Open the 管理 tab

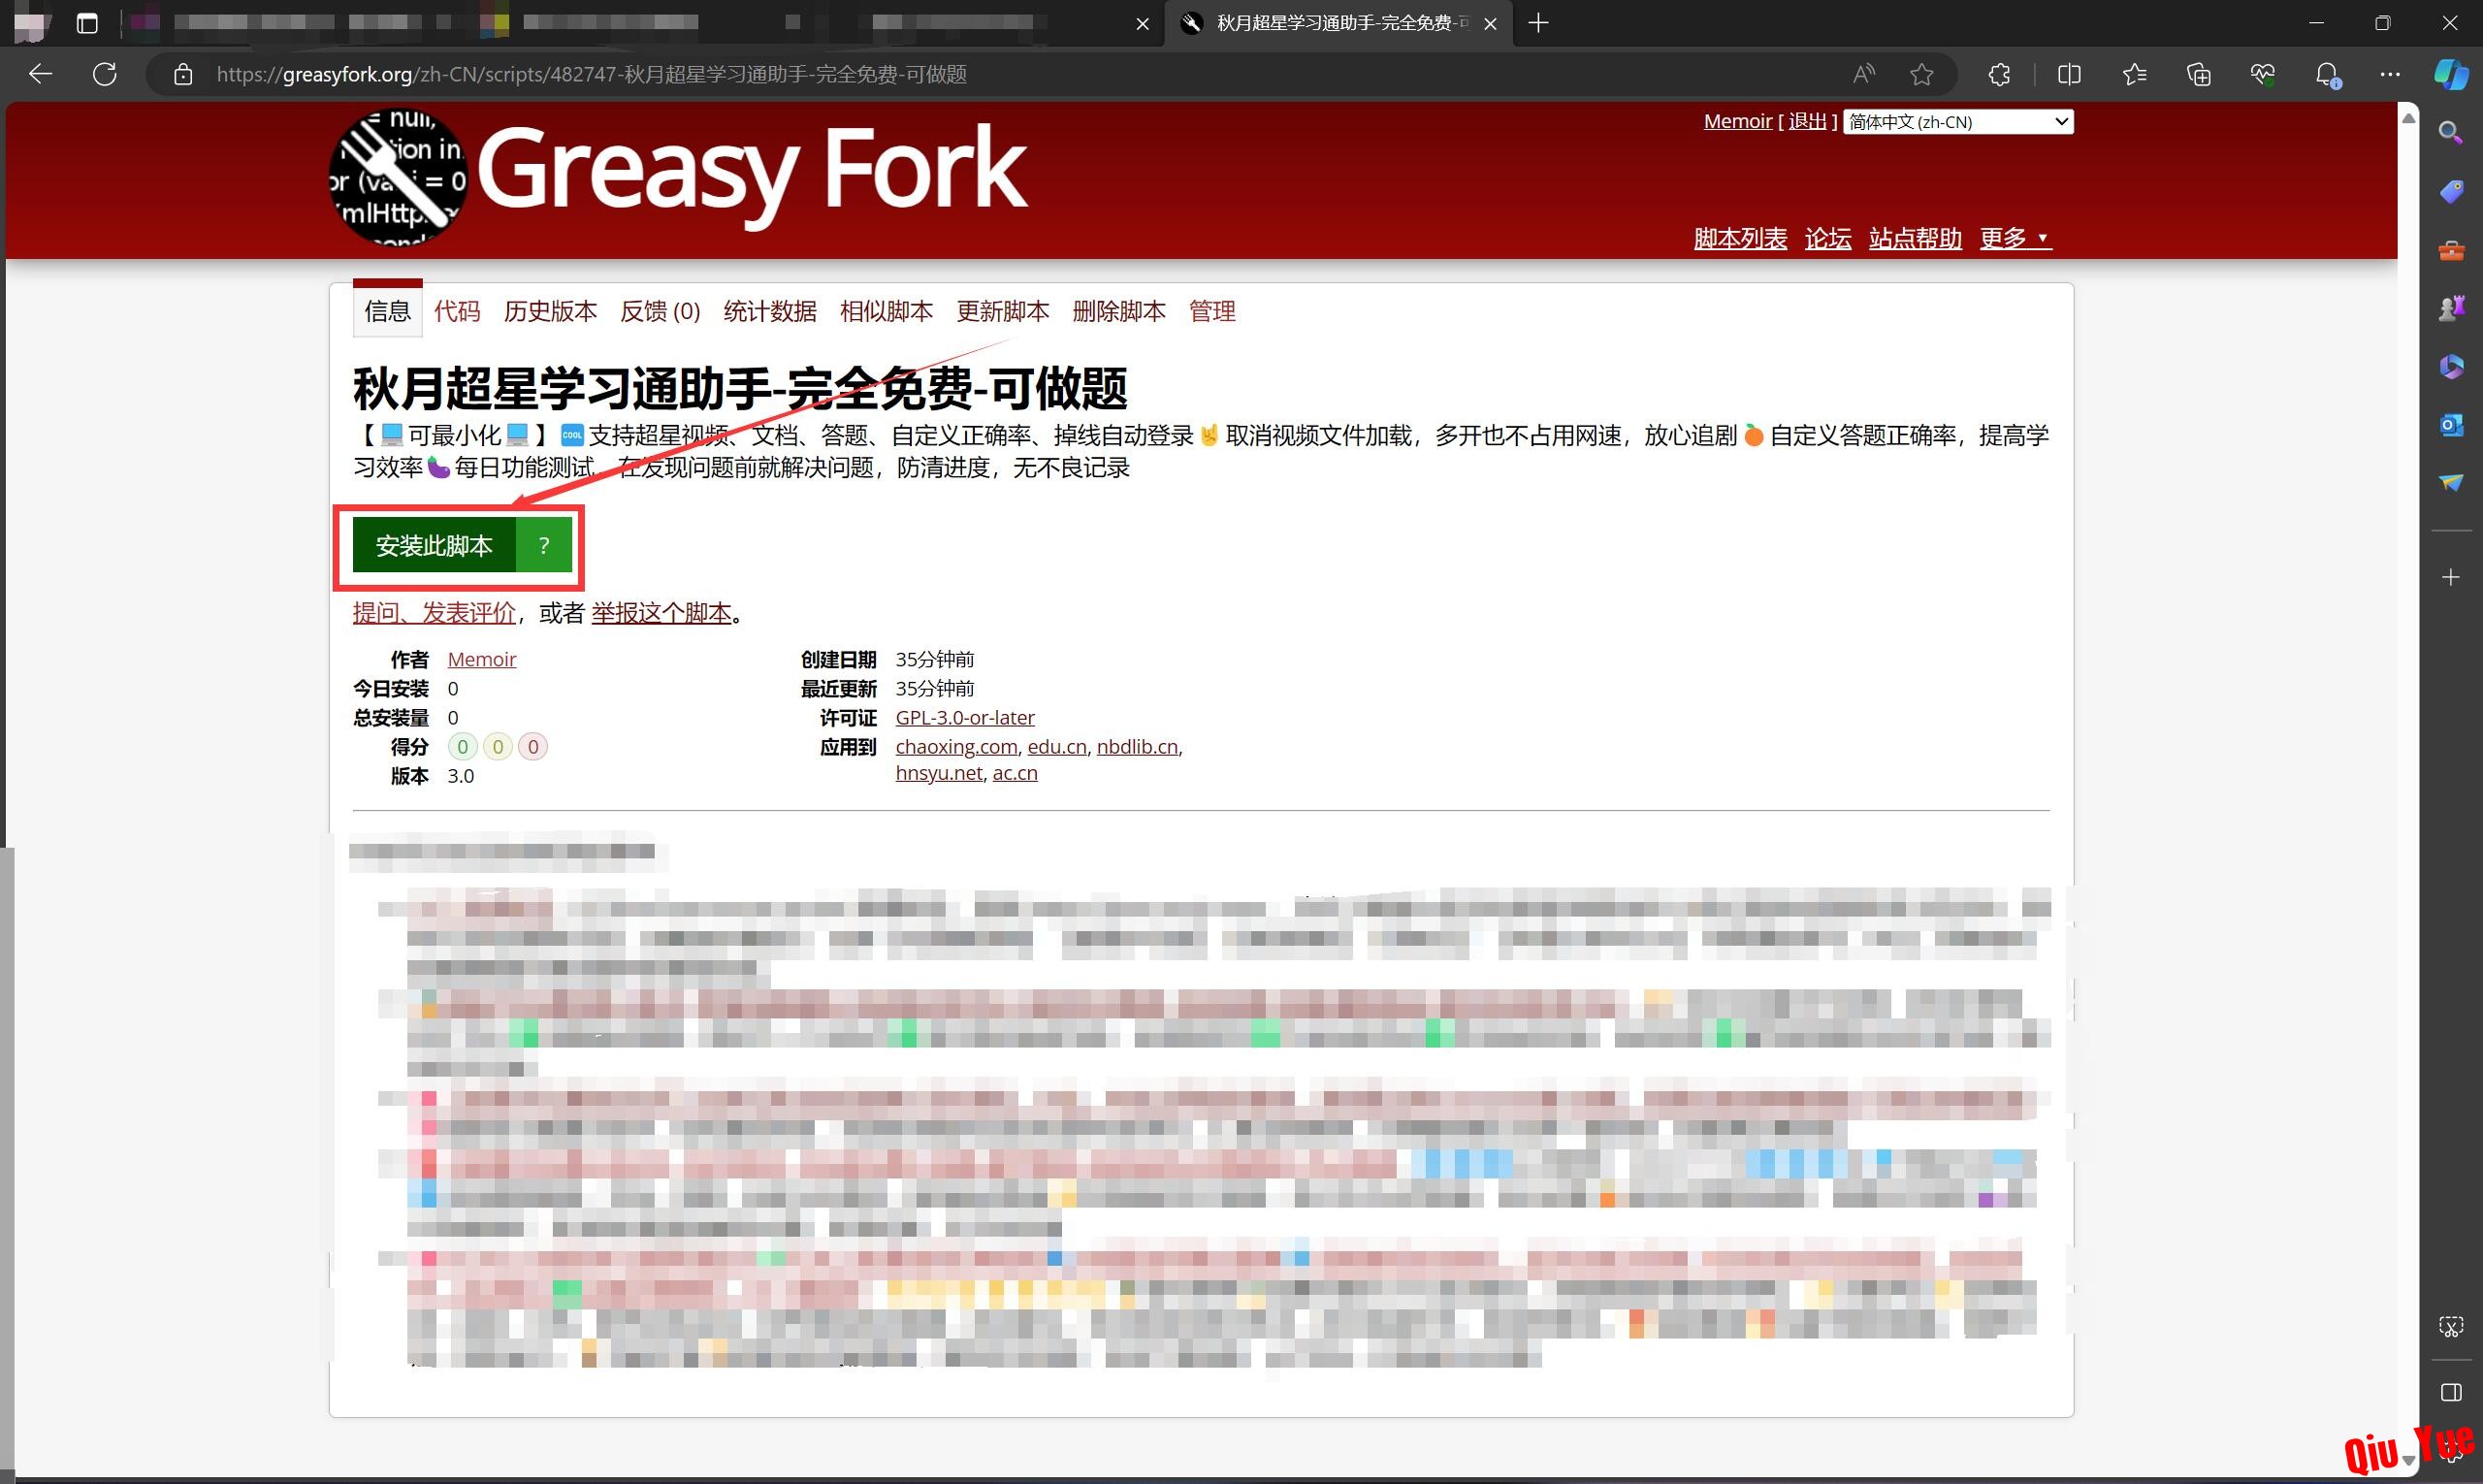pos(1212,311)
